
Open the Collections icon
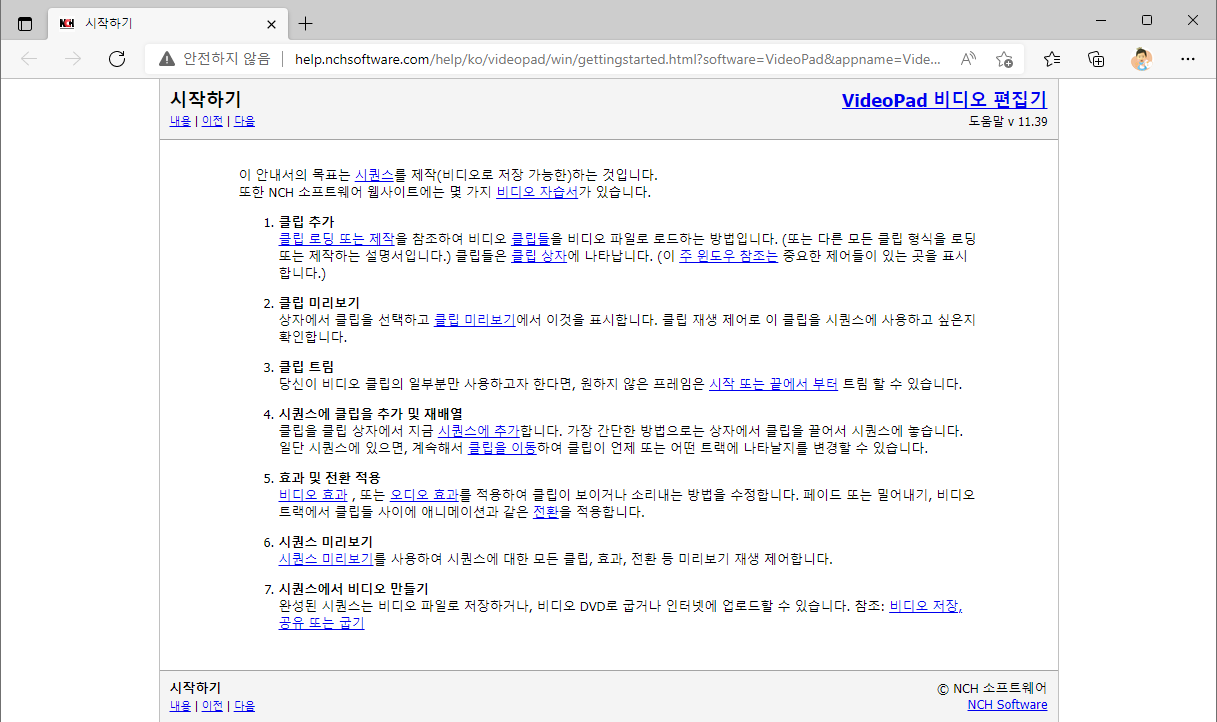[x=1097, y=59]
